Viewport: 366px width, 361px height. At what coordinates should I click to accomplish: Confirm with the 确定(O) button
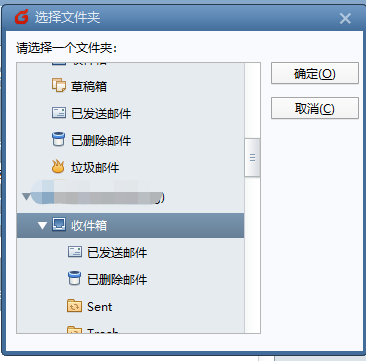[315, 73]
